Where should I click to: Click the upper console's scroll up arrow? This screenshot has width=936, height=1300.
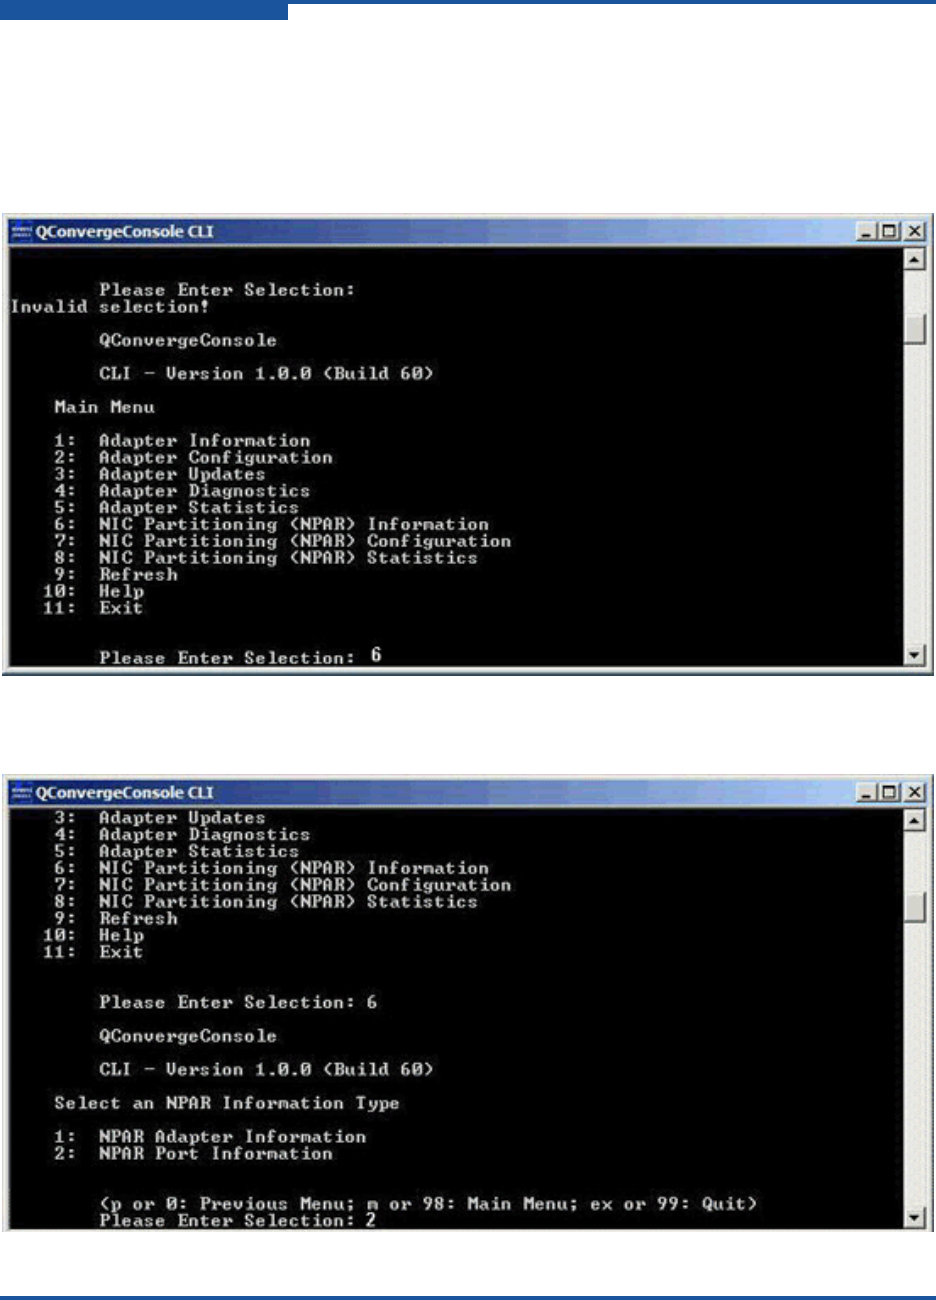click(x=916, y=259)
